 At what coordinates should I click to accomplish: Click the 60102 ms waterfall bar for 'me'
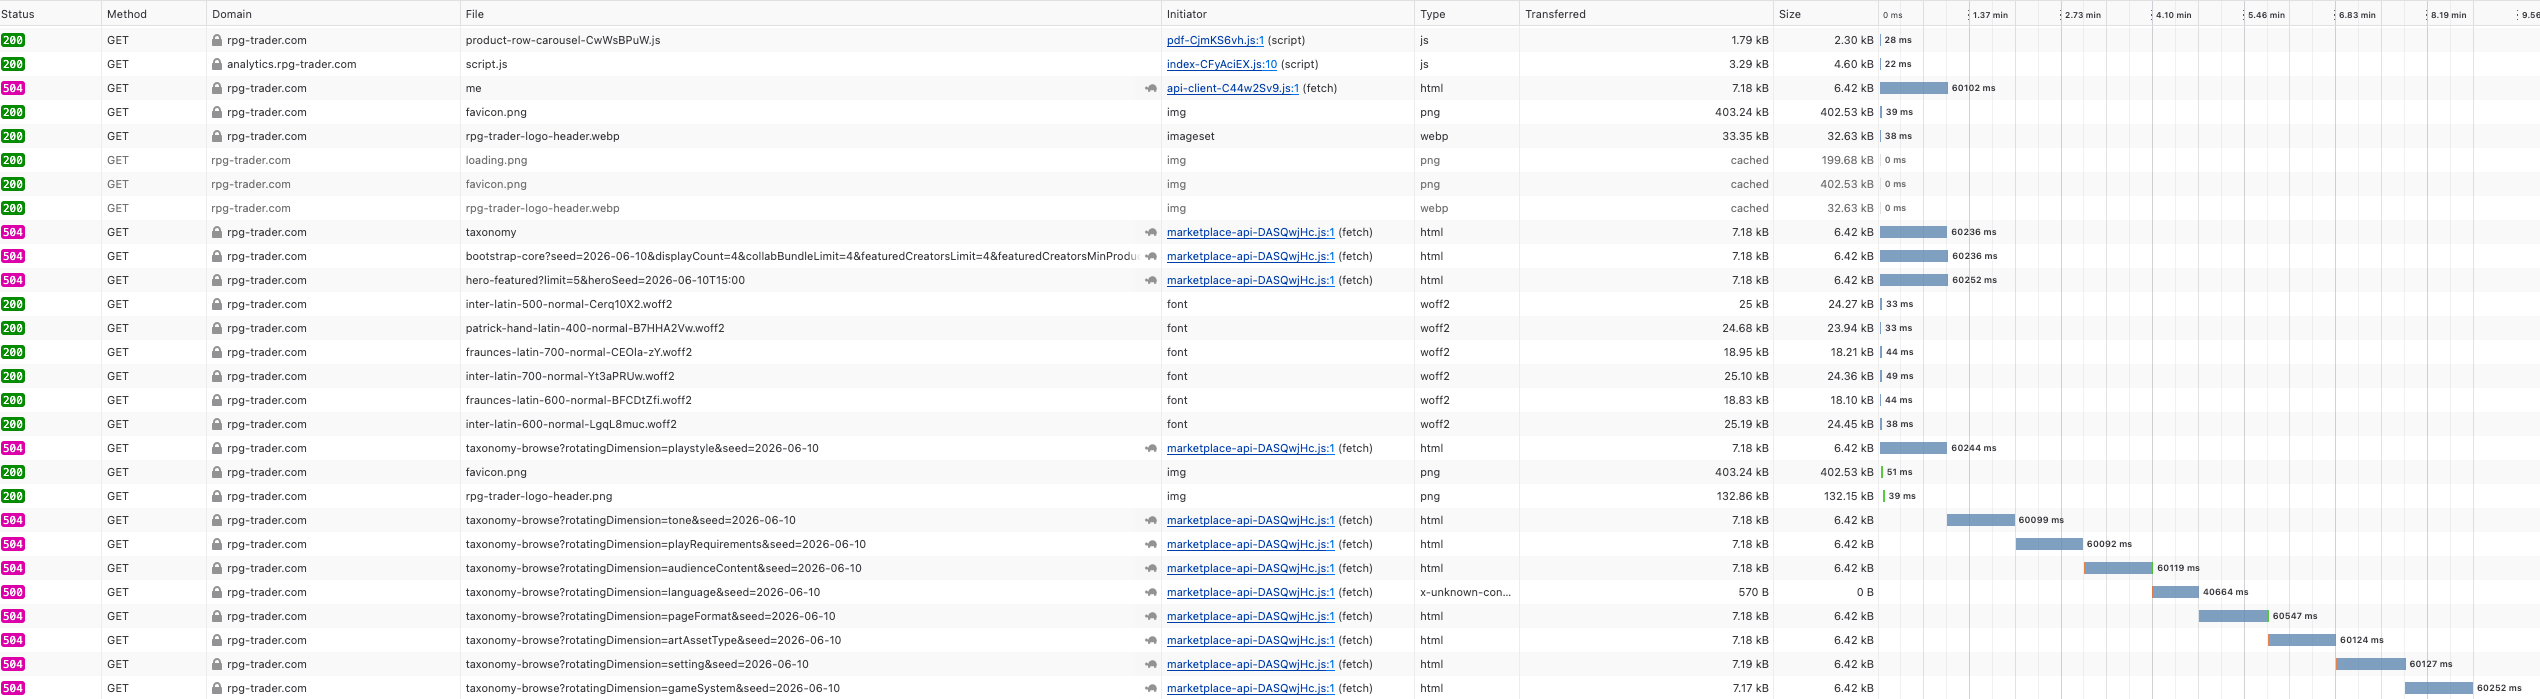1913,88
